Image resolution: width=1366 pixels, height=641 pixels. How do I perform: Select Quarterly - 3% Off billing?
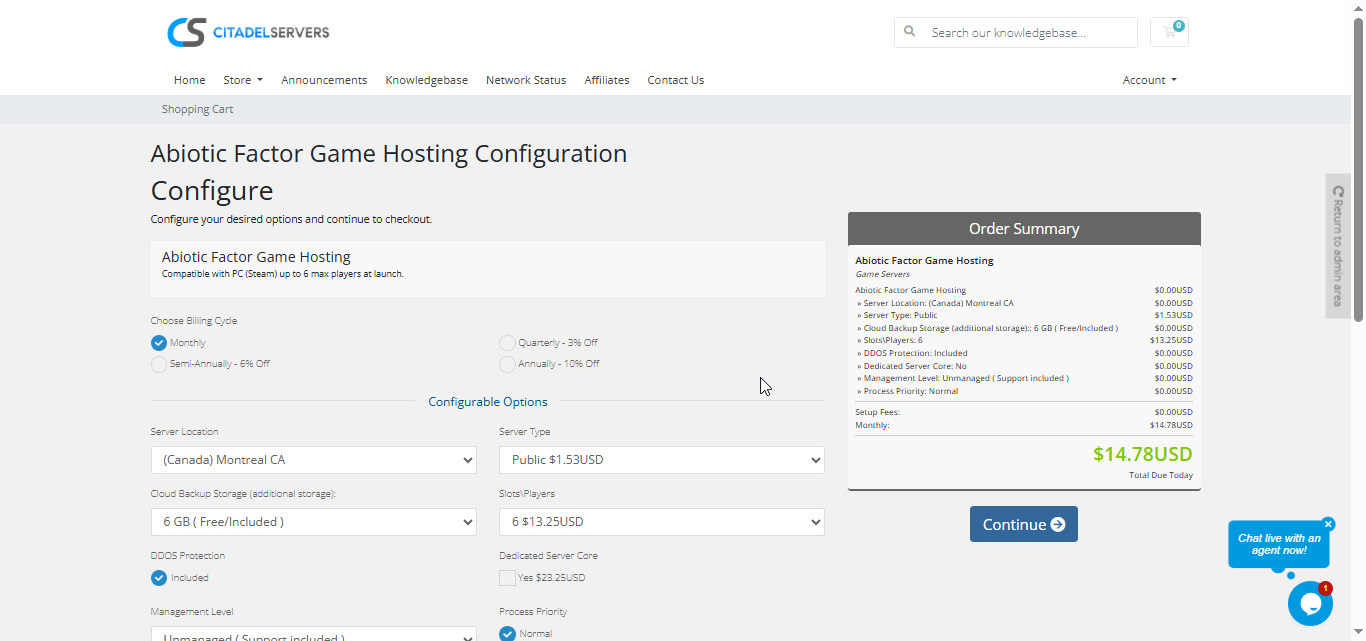click(x=508, y=343)
